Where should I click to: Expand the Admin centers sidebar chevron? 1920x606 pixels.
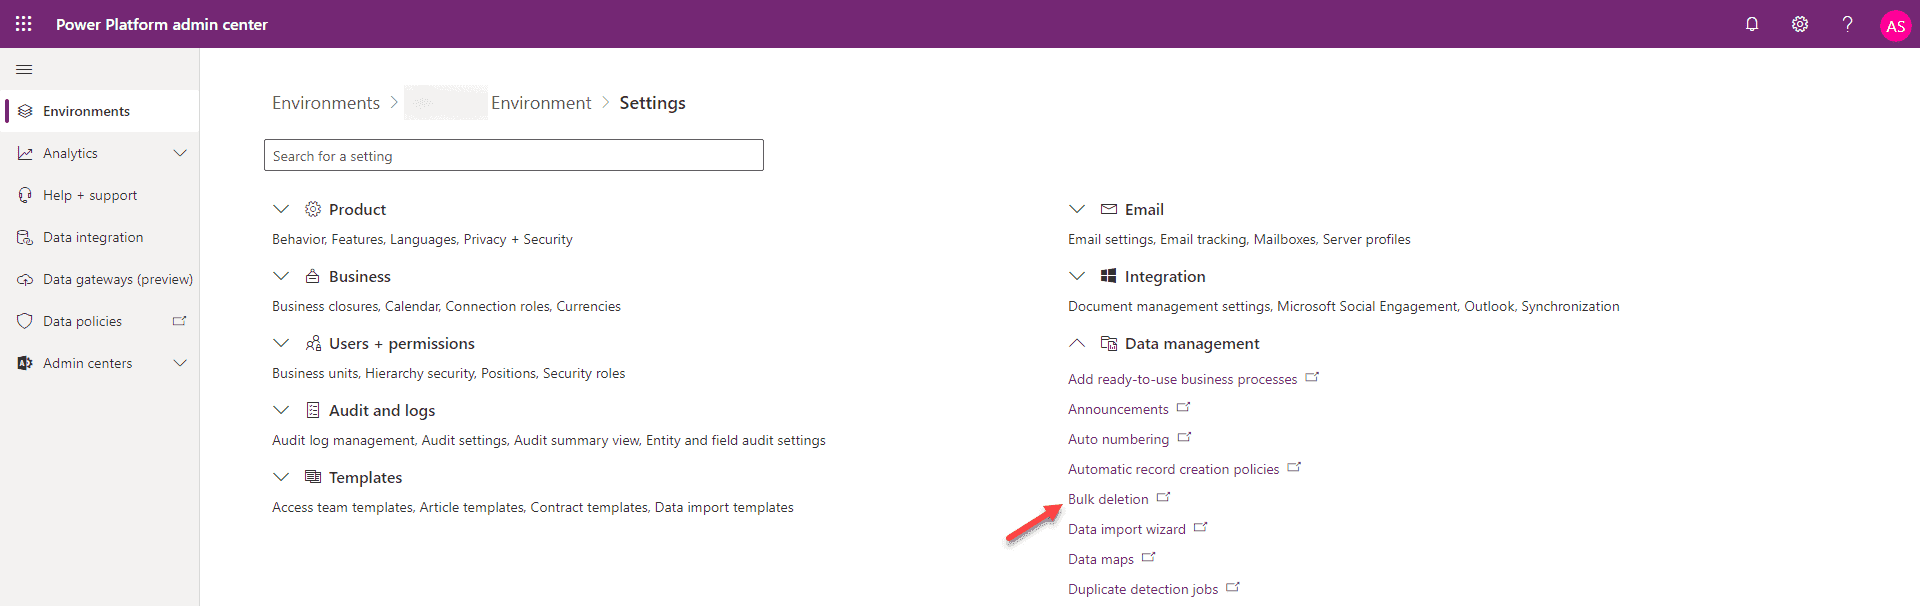(x=180, y=363)
